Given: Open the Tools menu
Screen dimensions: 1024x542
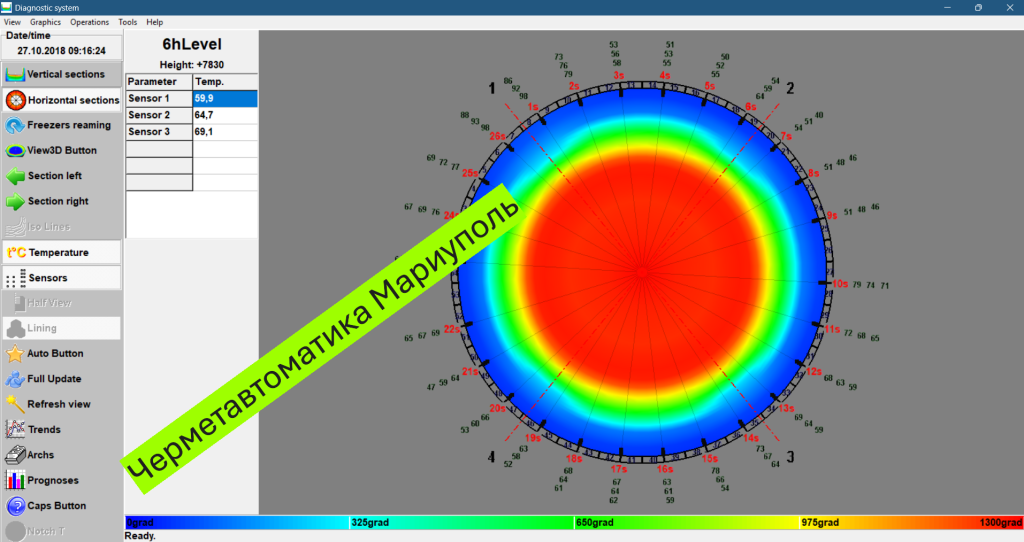Looking at the screenshot, I should (127, 22).
